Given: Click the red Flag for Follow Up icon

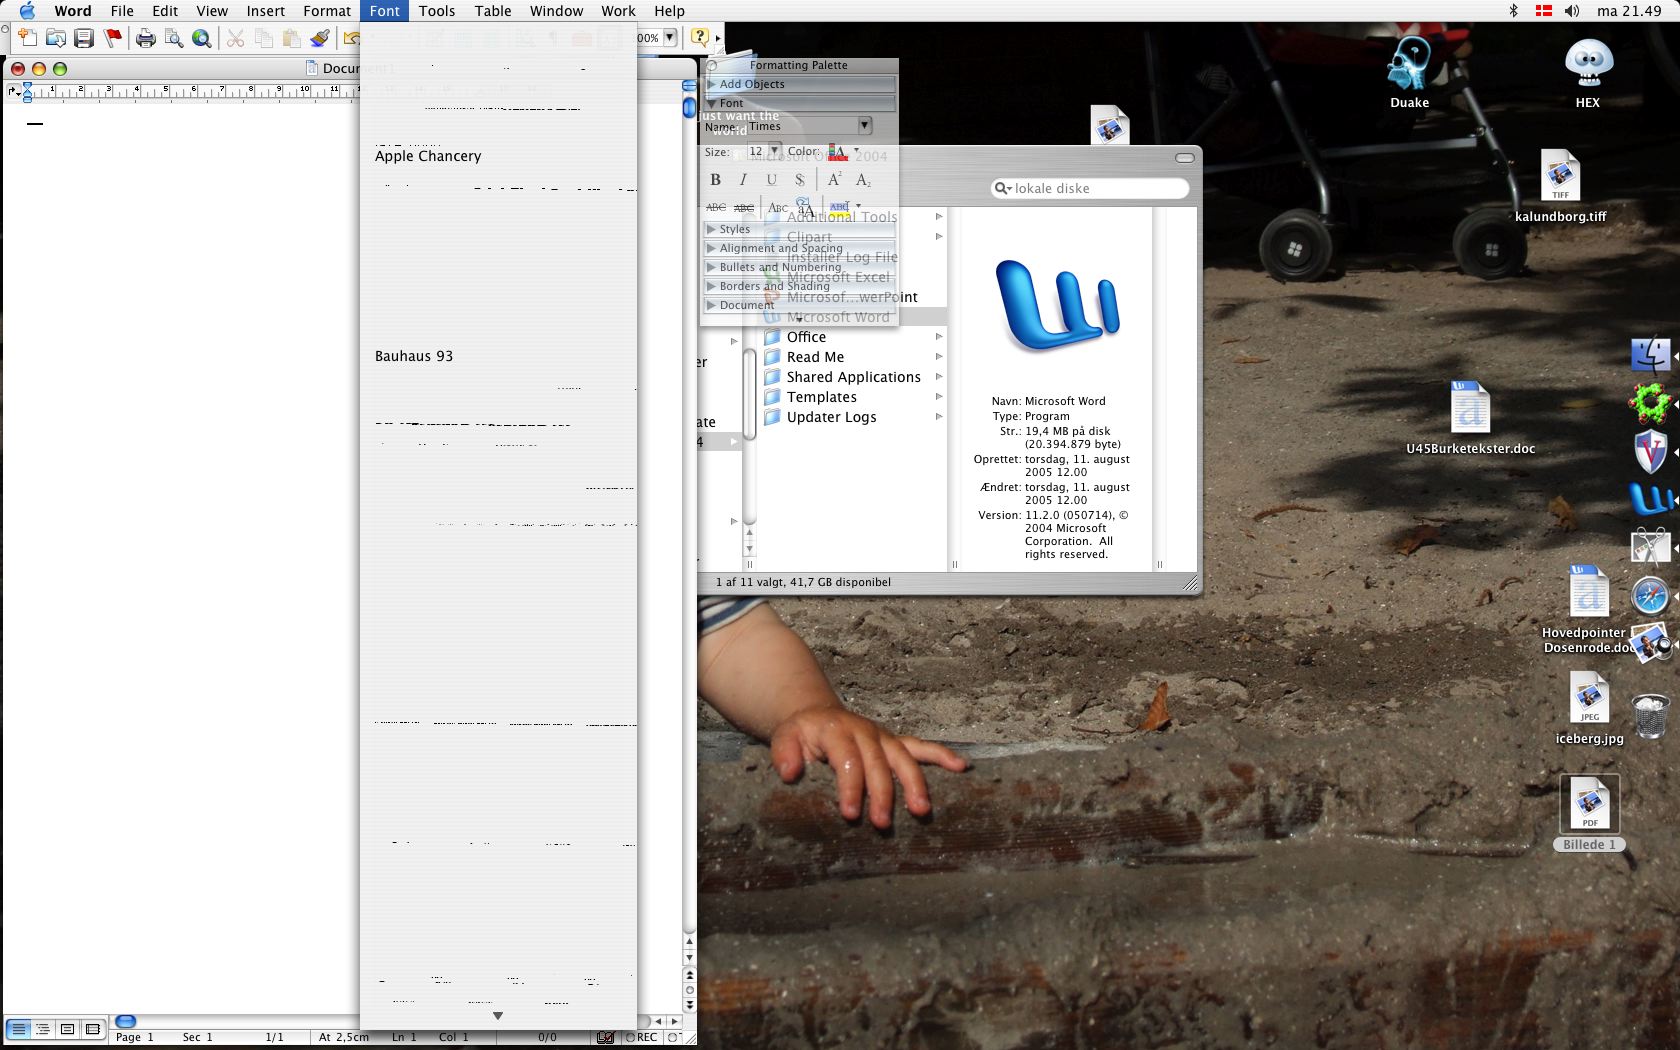Looking at the screenshot, I should (x=113, y=38).
